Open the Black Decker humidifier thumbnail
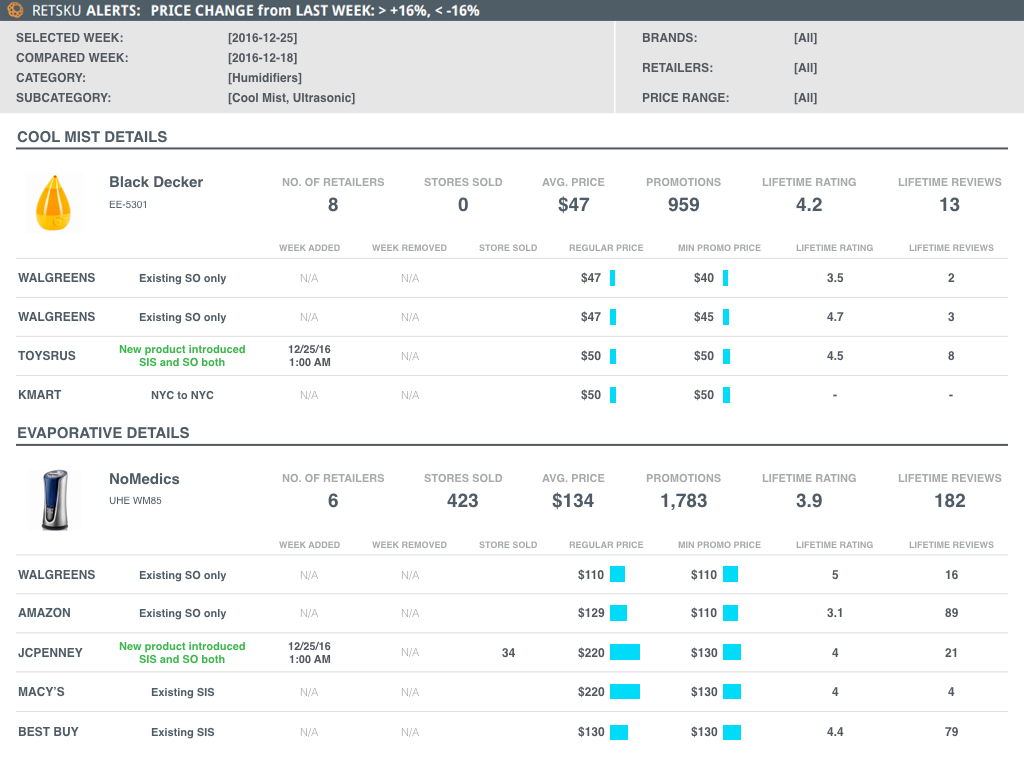The width and height of the screenshot is (1024, 768). tap(54, 202)
